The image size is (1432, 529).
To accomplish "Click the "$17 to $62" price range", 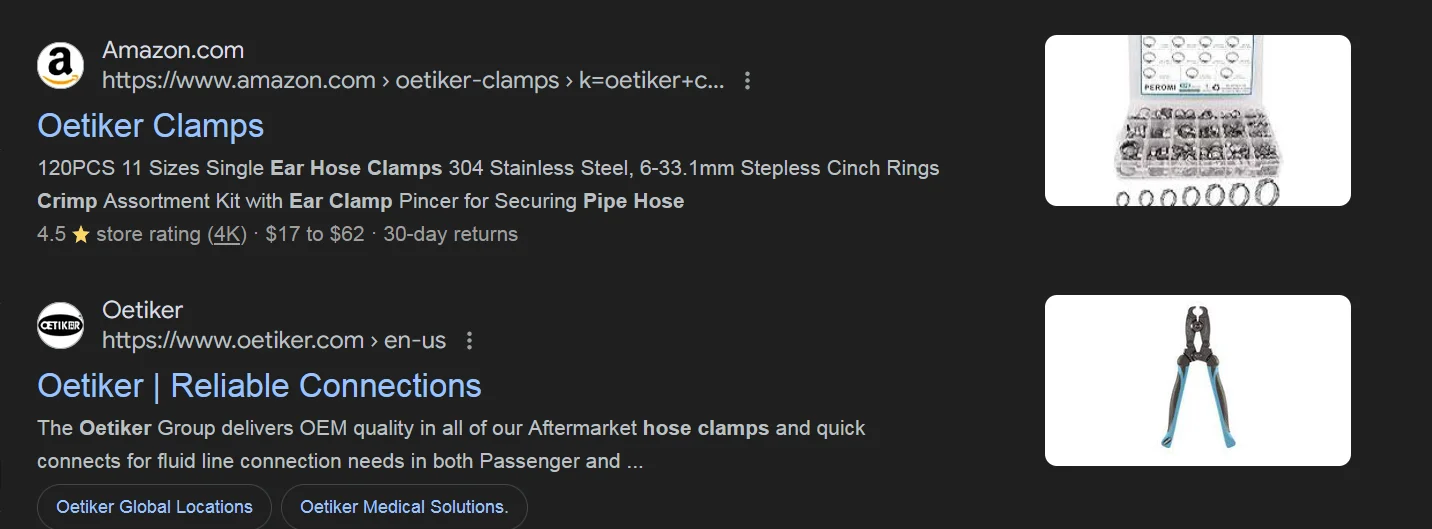I will [316, 235].
